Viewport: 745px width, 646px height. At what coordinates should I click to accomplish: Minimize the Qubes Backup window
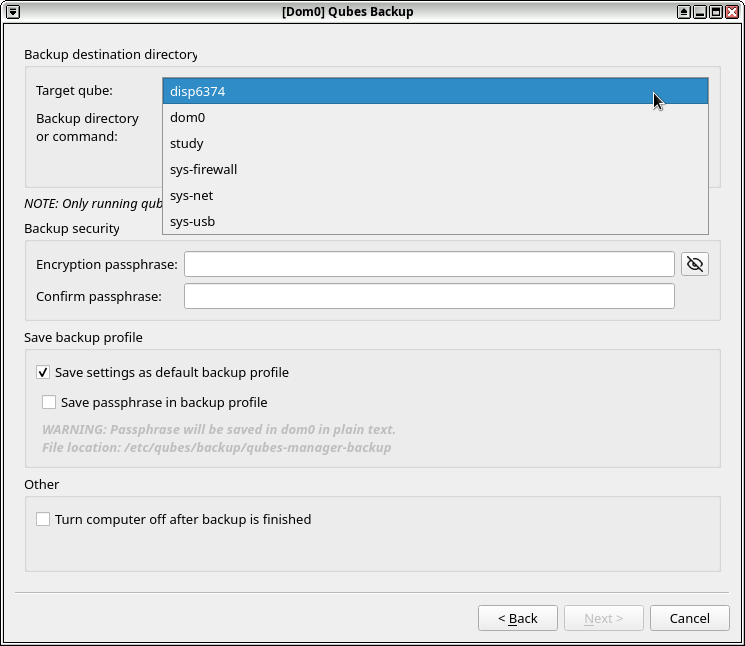[x=700, y=12]
